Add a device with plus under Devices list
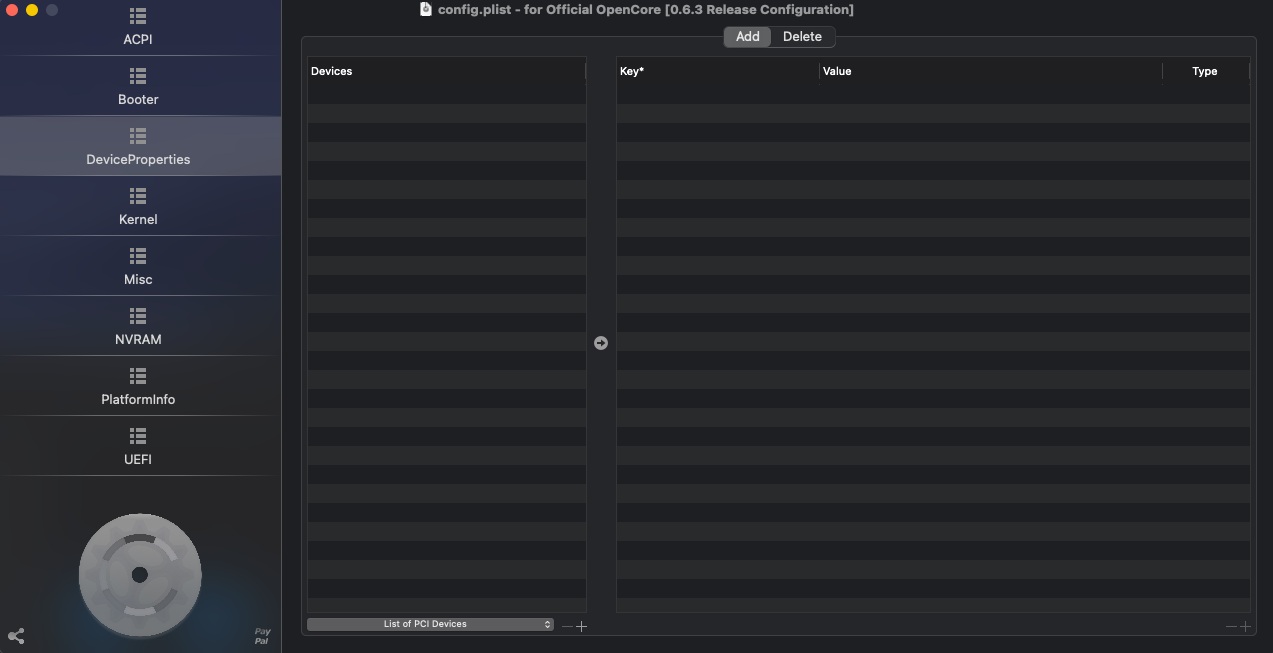Image resolution: width=1273 pixels, height=653 pixels. point(582,626)
